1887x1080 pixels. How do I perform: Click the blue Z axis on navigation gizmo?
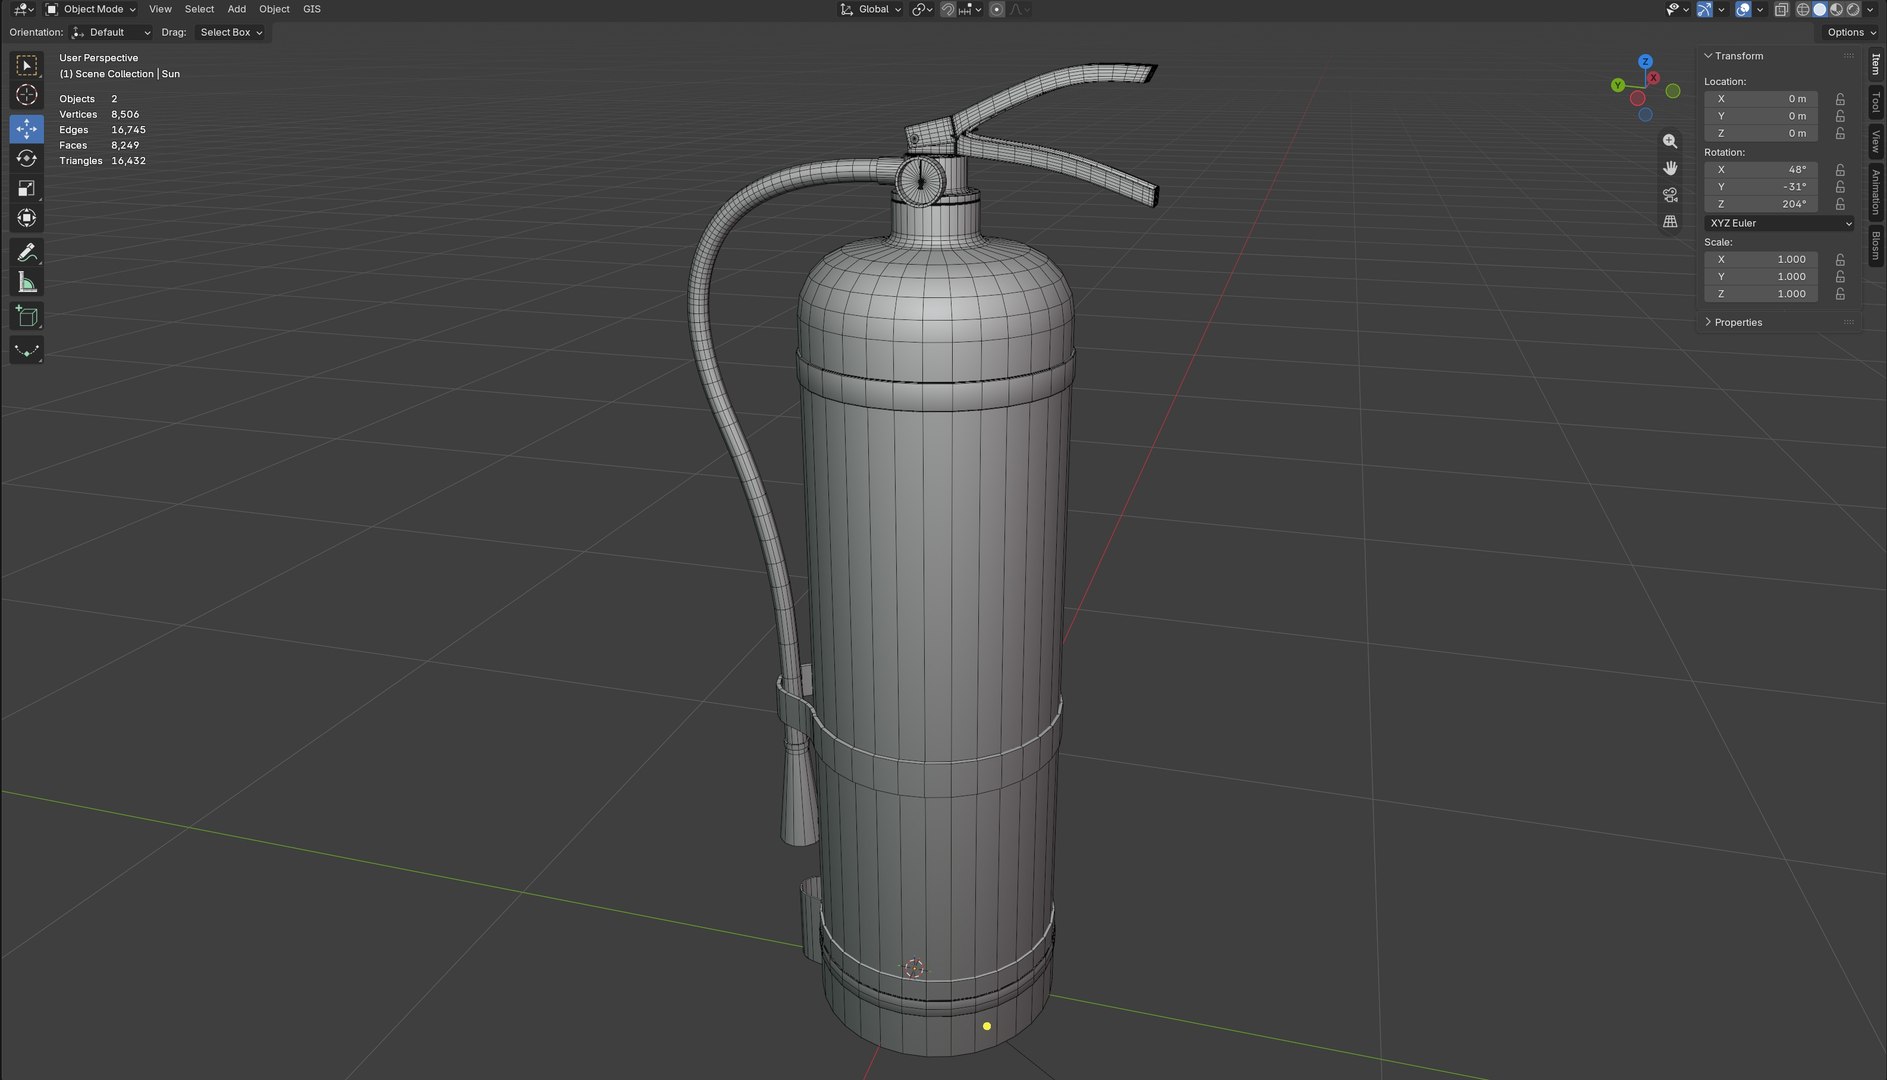1645,62
